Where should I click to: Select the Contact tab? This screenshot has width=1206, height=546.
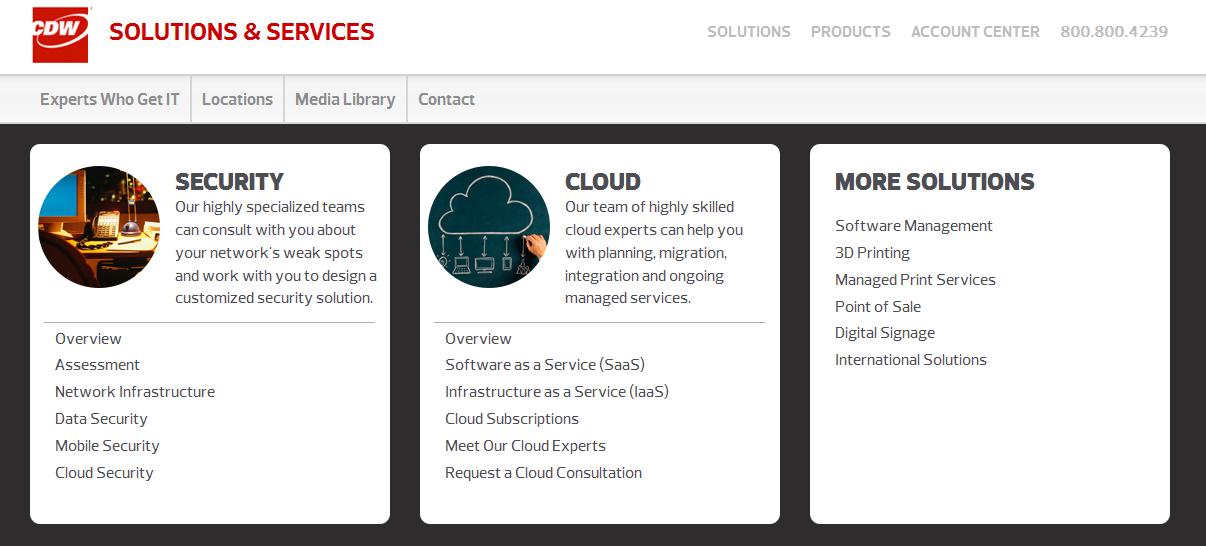(x=446, y=99)
